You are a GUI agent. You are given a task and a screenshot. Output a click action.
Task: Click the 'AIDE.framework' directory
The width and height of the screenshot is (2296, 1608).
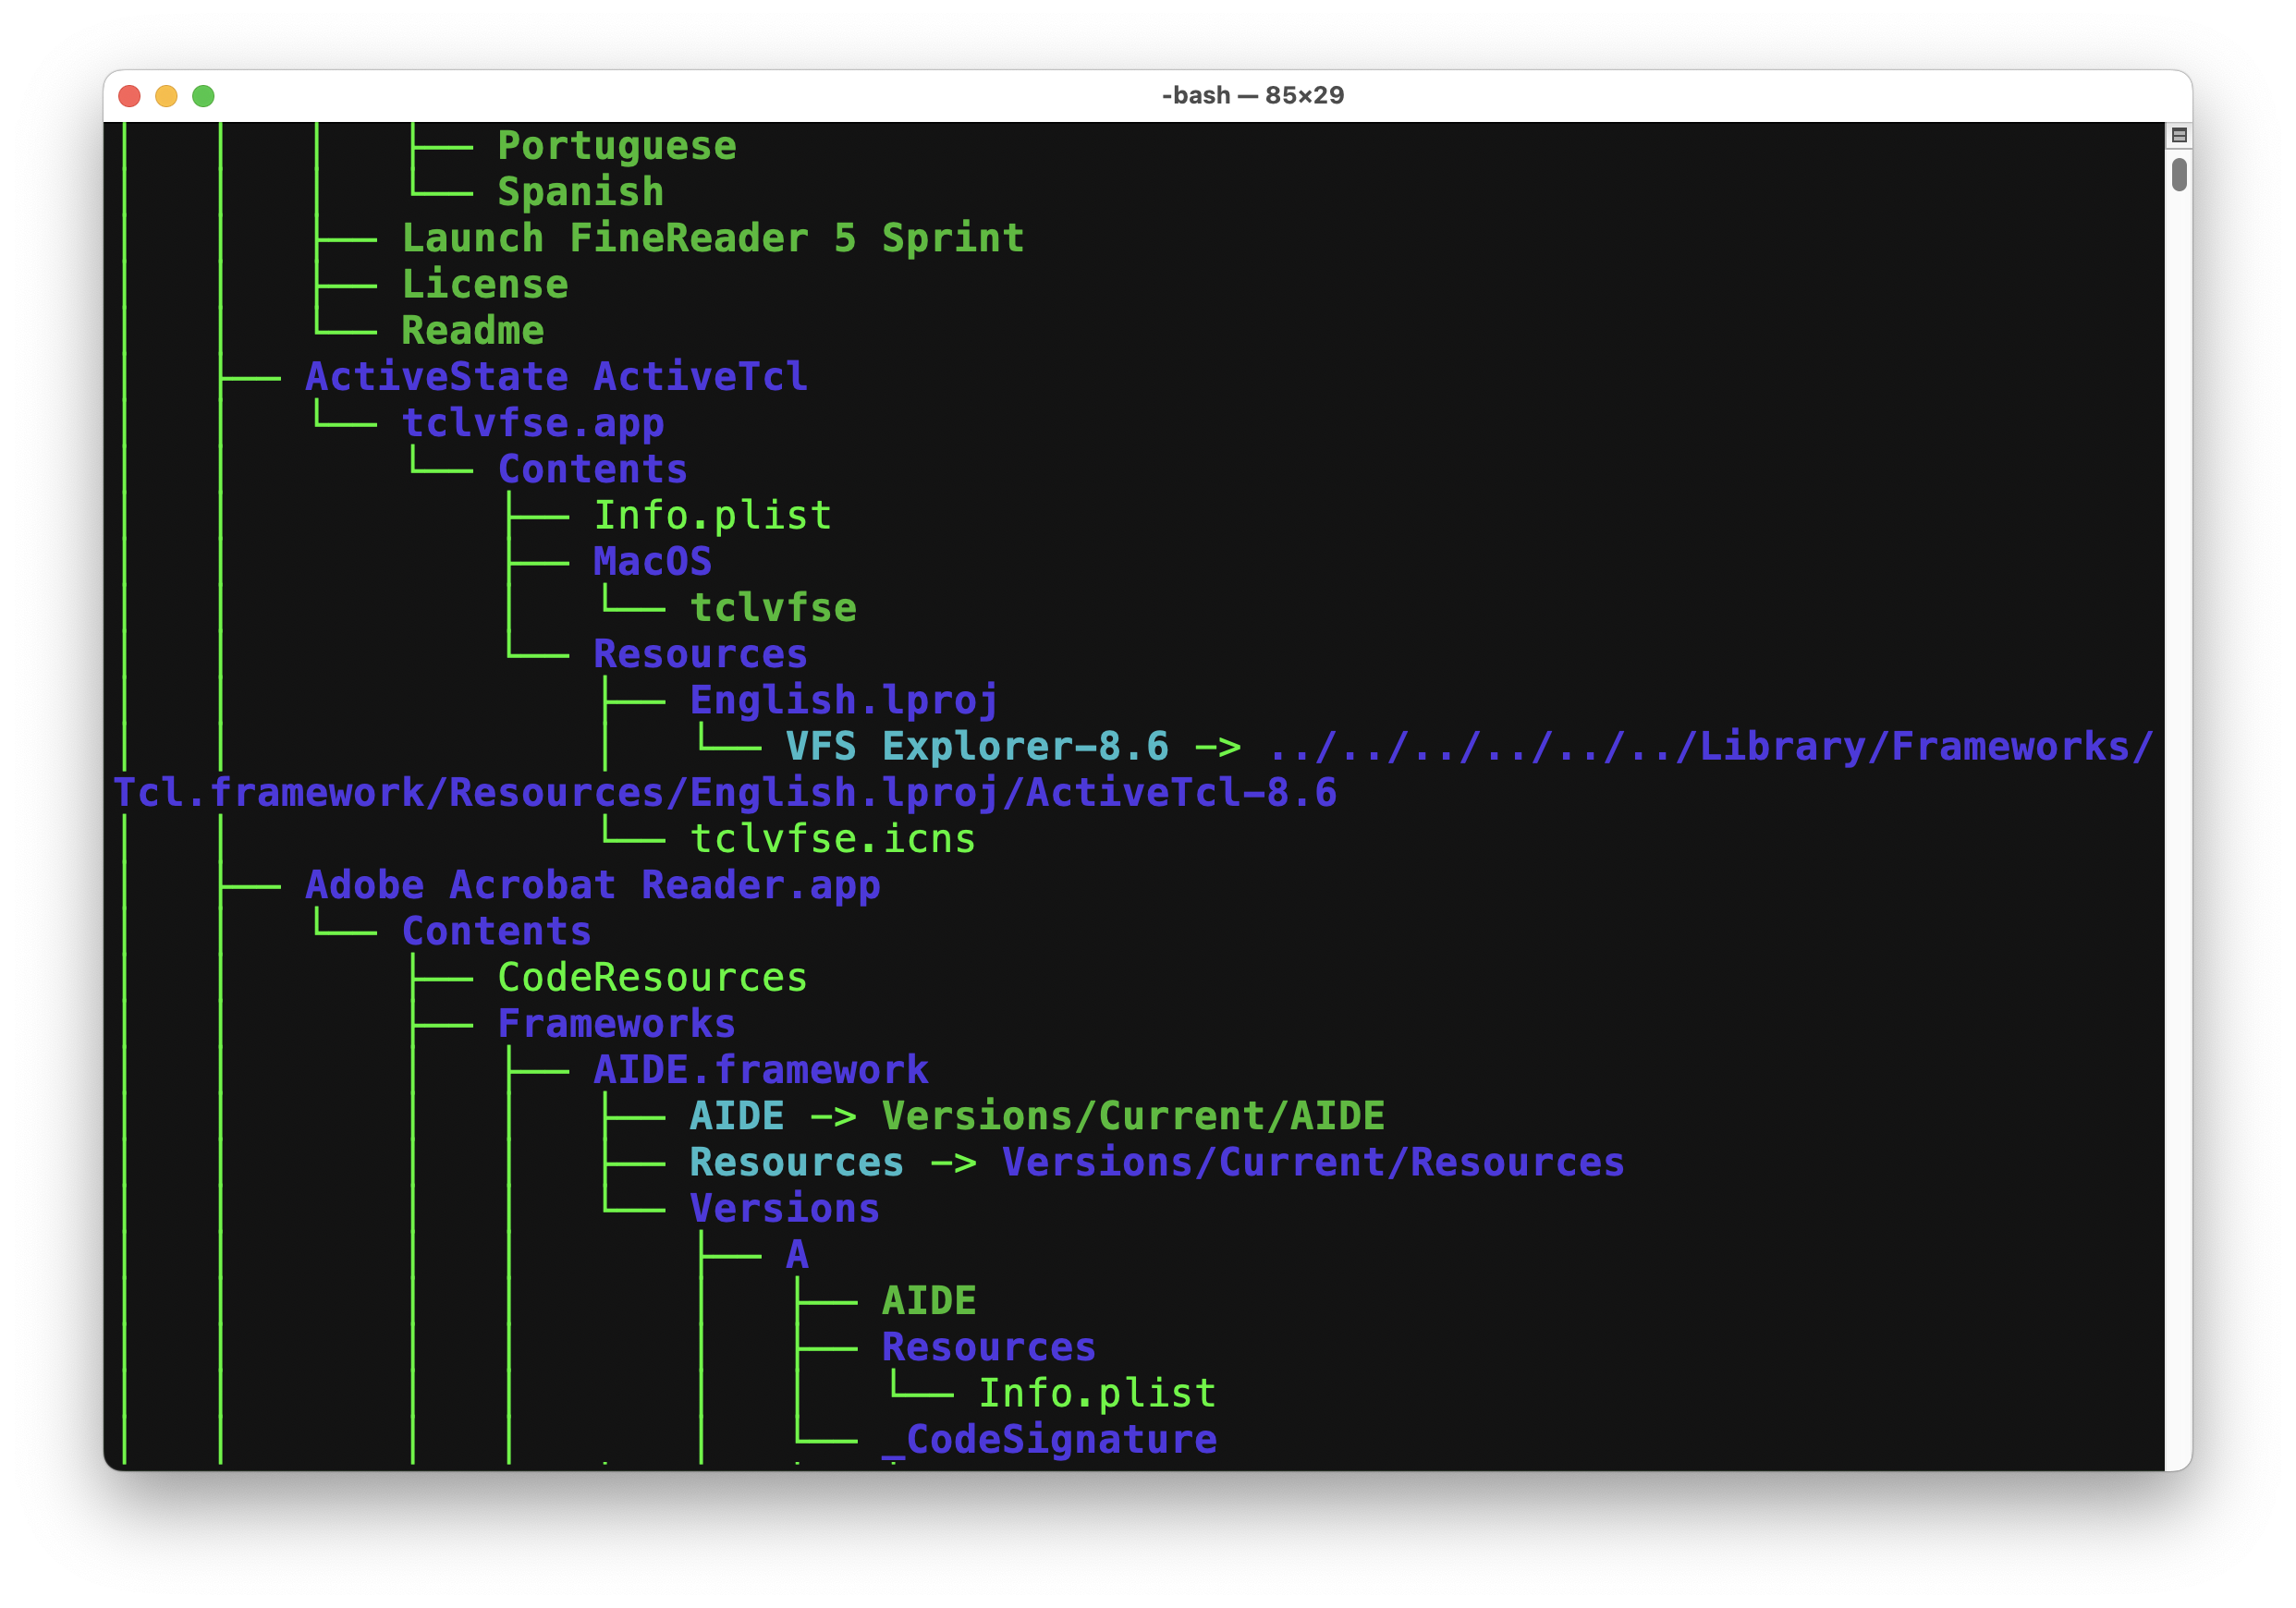click(x=761, y=1070)
